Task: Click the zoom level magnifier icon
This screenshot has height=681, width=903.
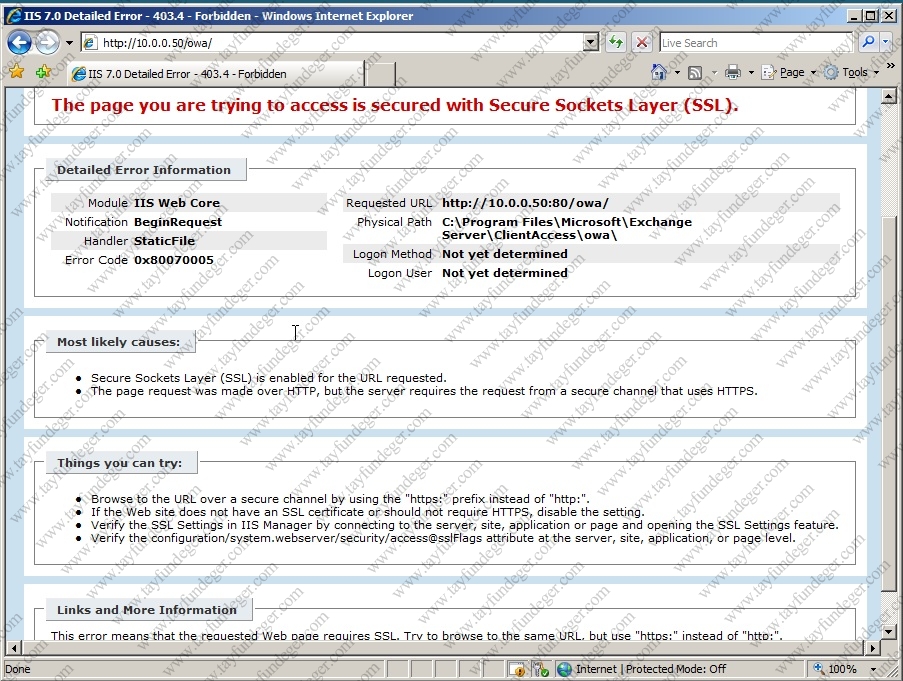Action: (818, 669)
